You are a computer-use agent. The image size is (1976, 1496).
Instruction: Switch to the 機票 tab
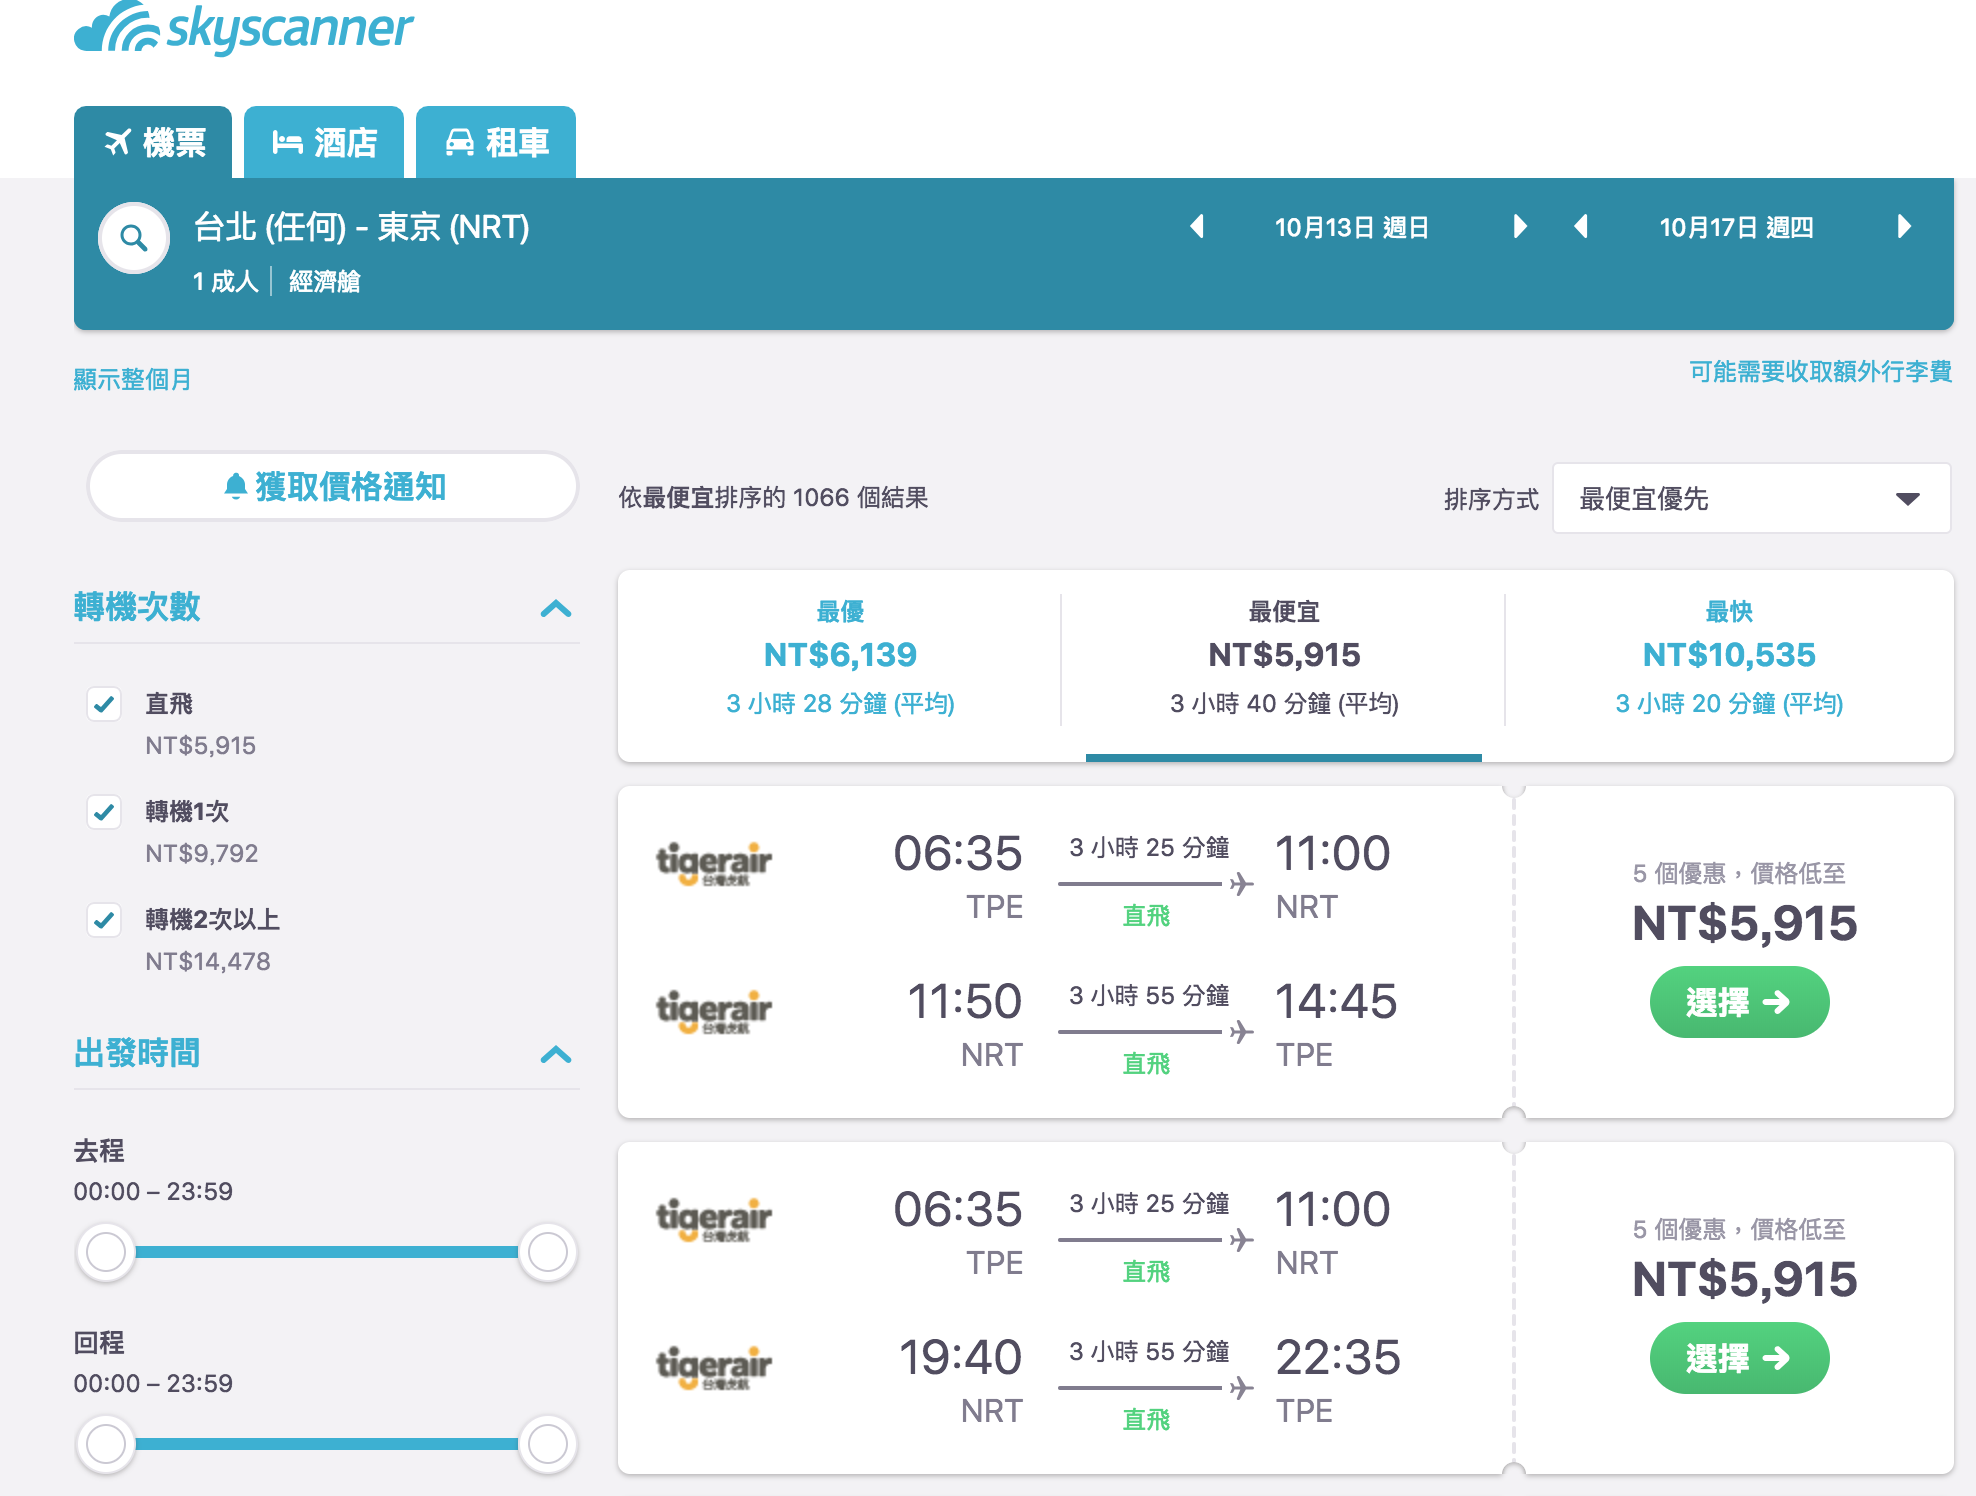point(153,142)
